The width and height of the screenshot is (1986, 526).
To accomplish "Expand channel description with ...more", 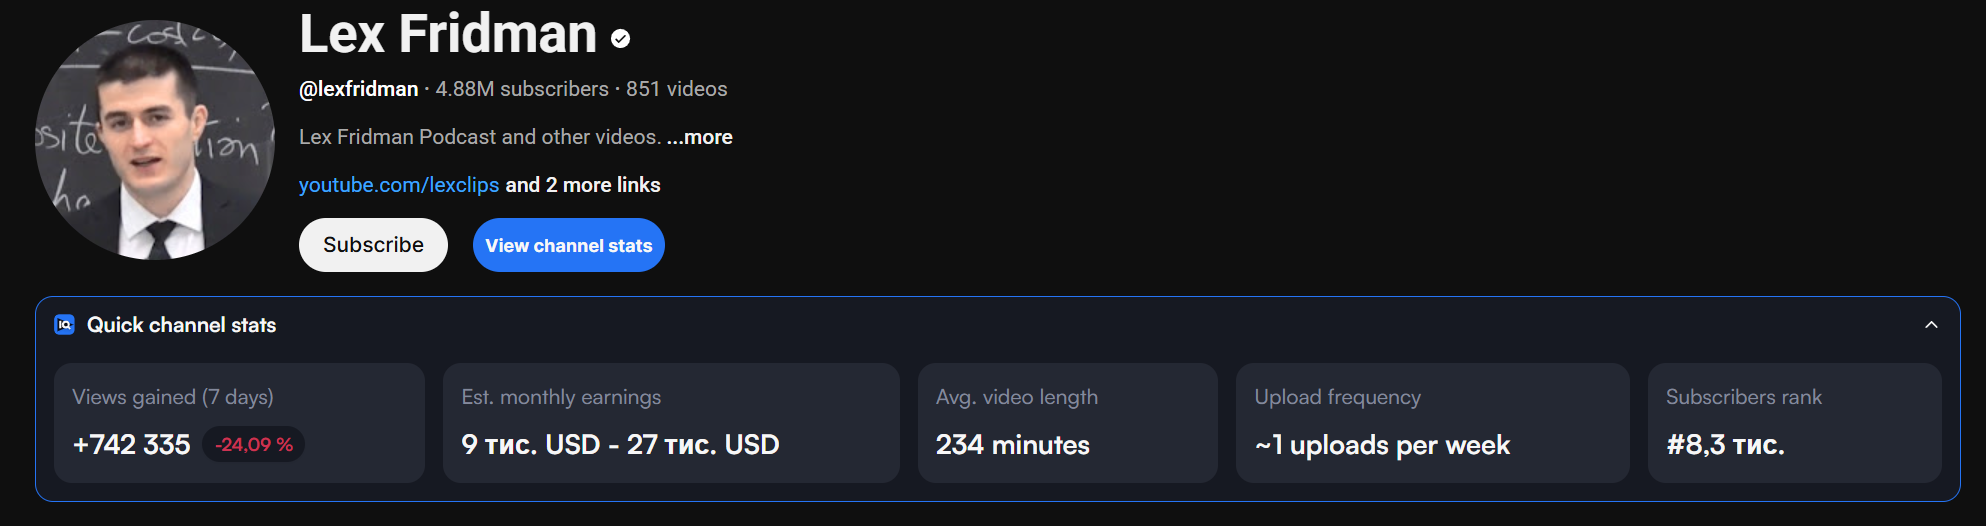I will click(x=700, y=137).
